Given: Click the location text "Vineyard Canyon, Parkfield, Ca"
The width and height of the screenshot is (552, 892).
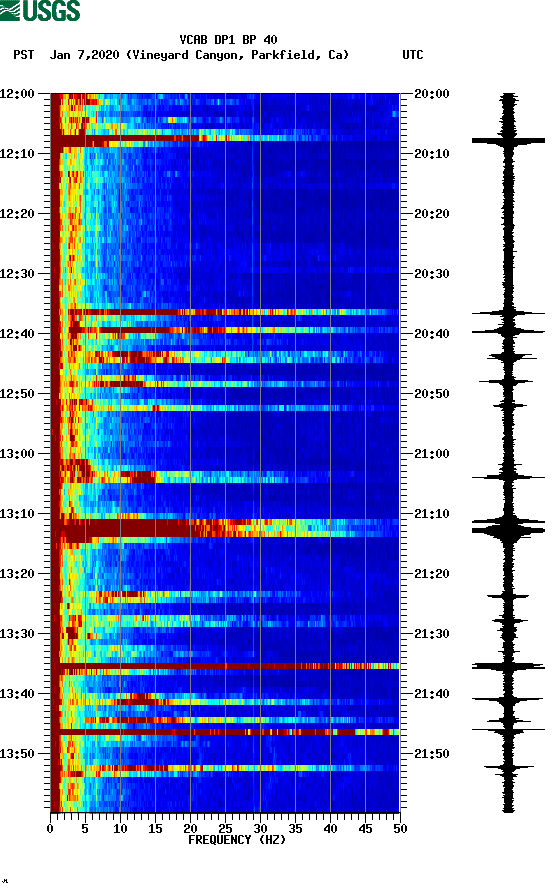Looking at the screenshot, I should [x=237, y=55].
